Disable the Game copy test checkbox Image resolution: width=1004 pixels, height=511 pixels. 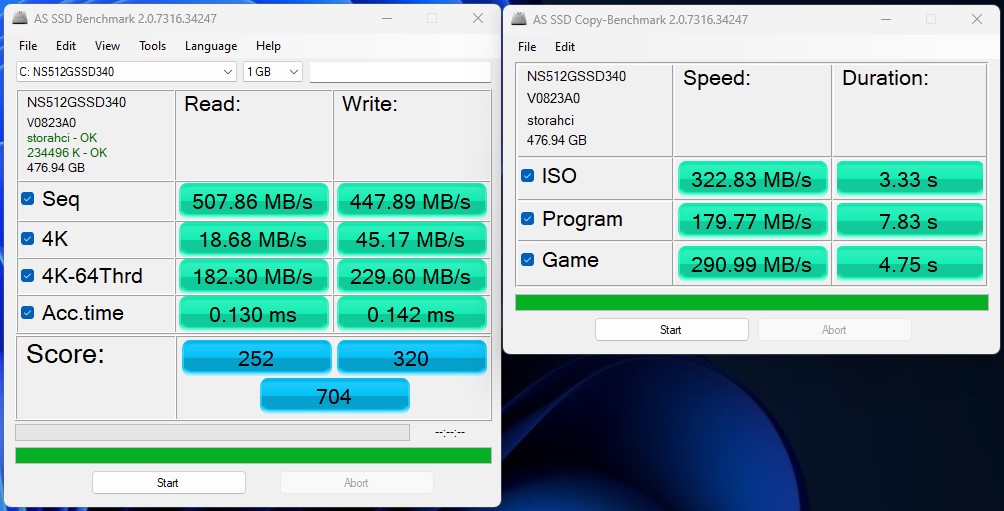point(528,259)
